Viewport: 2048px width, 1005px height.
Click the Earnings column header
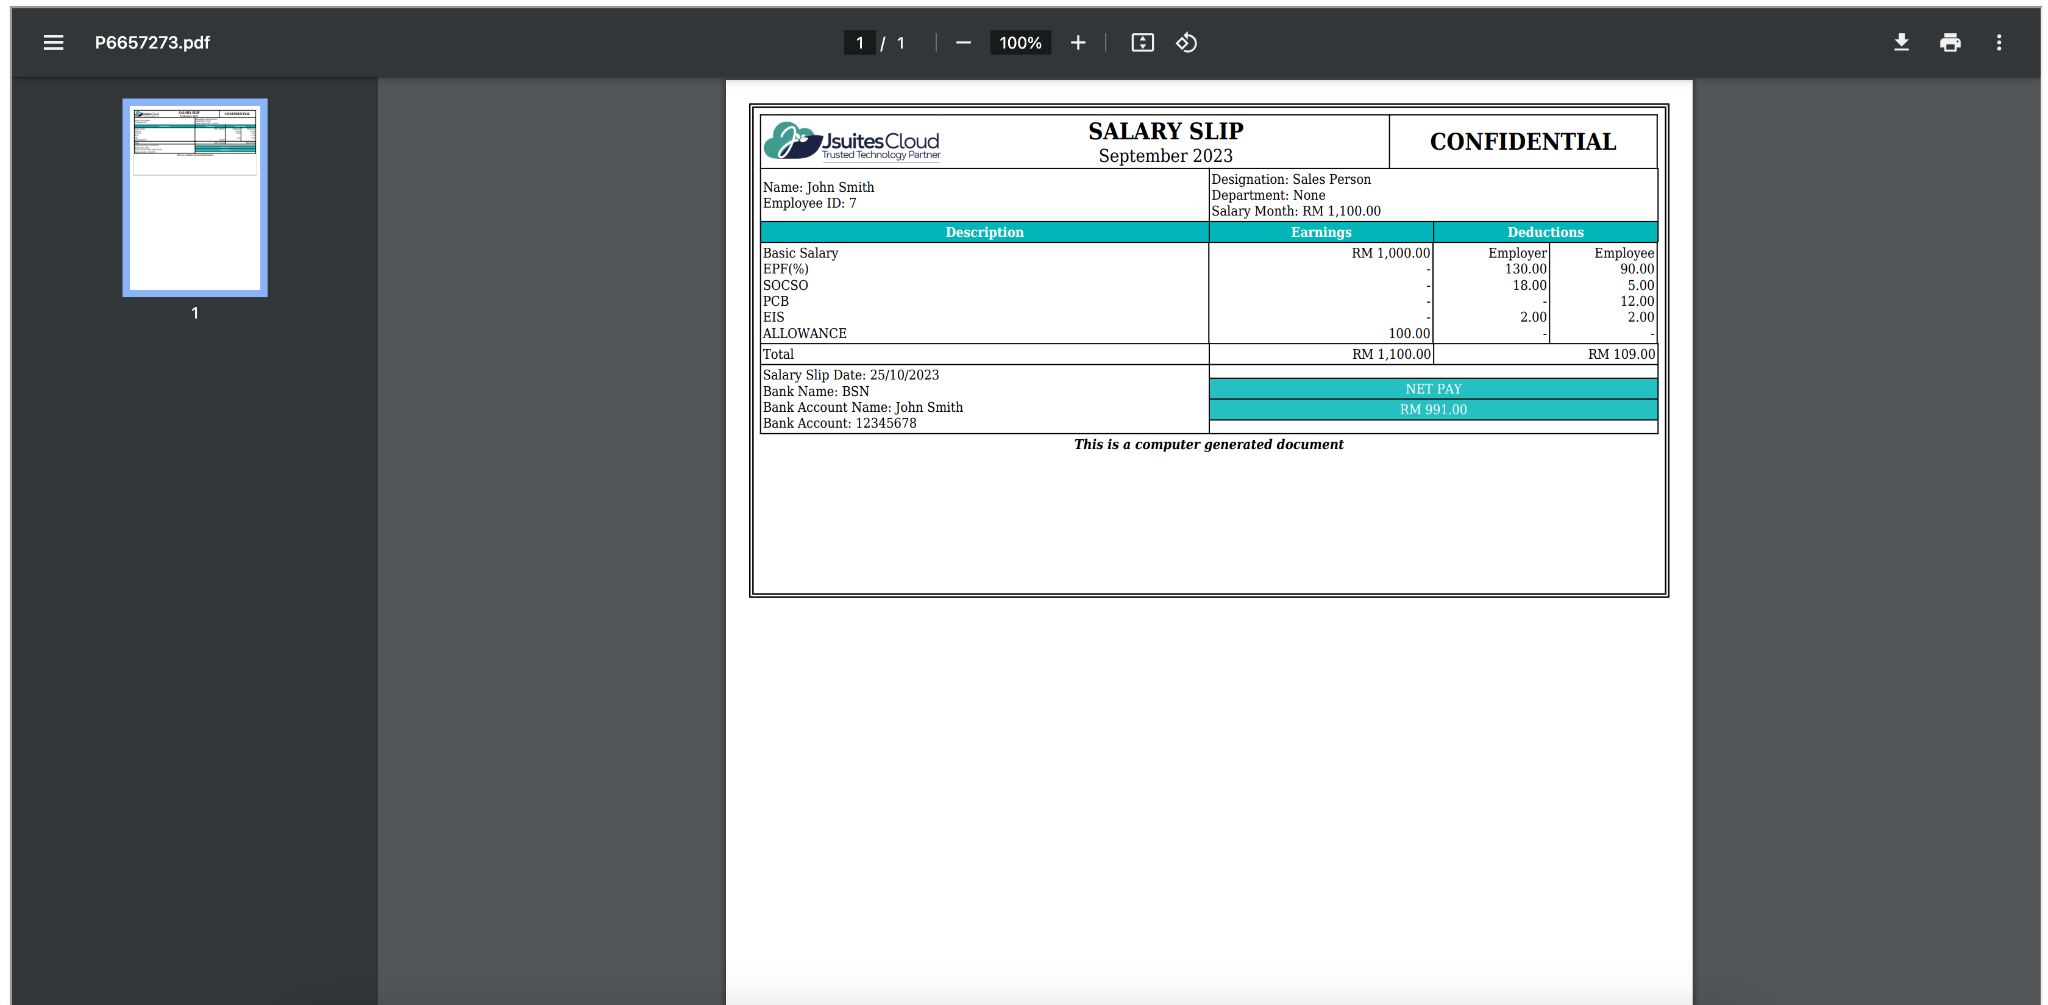click(1320, 232)
